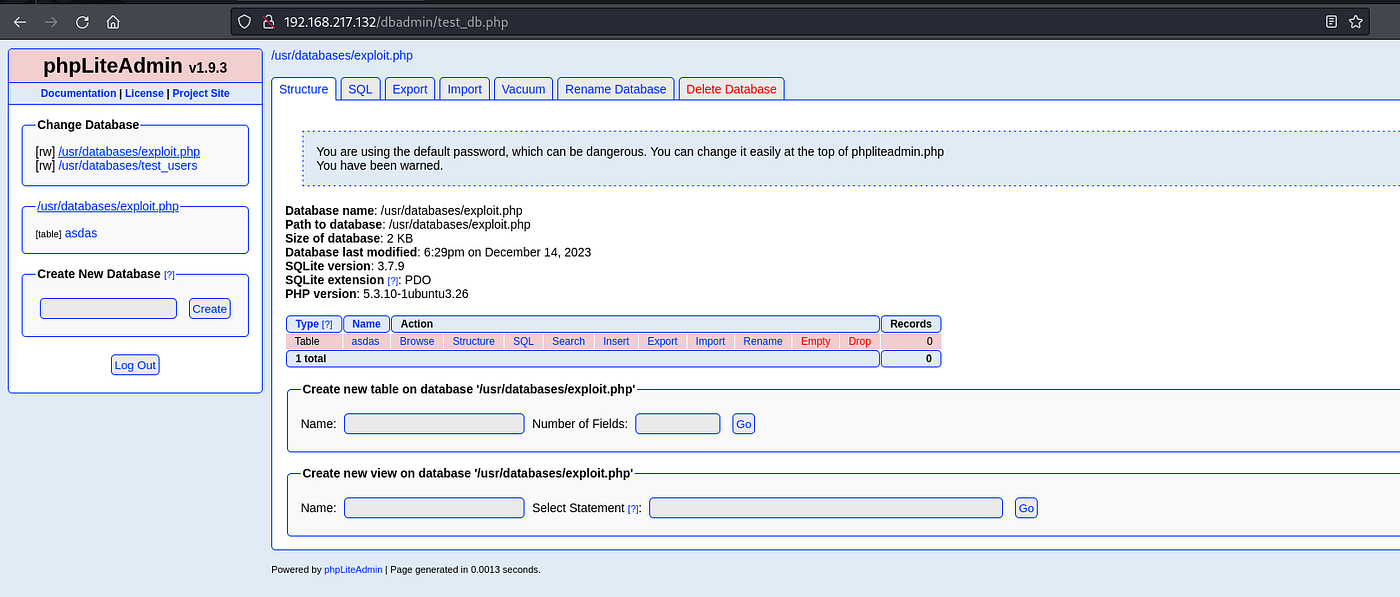
Task: Open the Documentation link
Action: tap(78, 93)
